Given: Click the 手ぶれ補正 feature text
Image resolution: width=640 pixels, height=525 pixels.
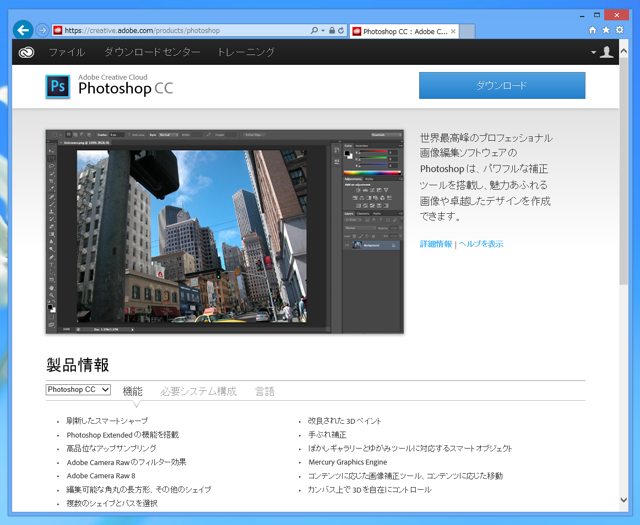Looking at the screenshot, I should (327, 435).
